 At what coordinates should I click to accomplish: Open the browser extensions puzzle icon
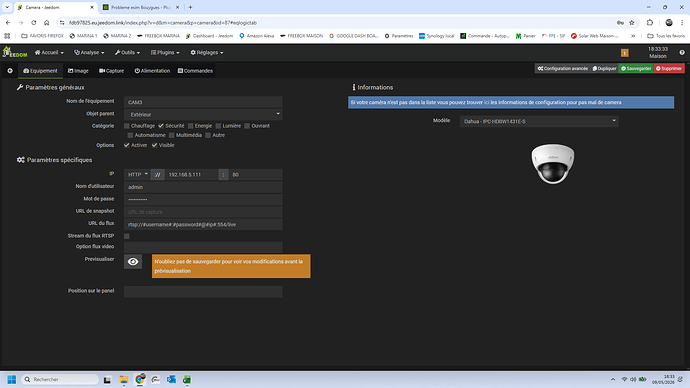tap(650, 22)
